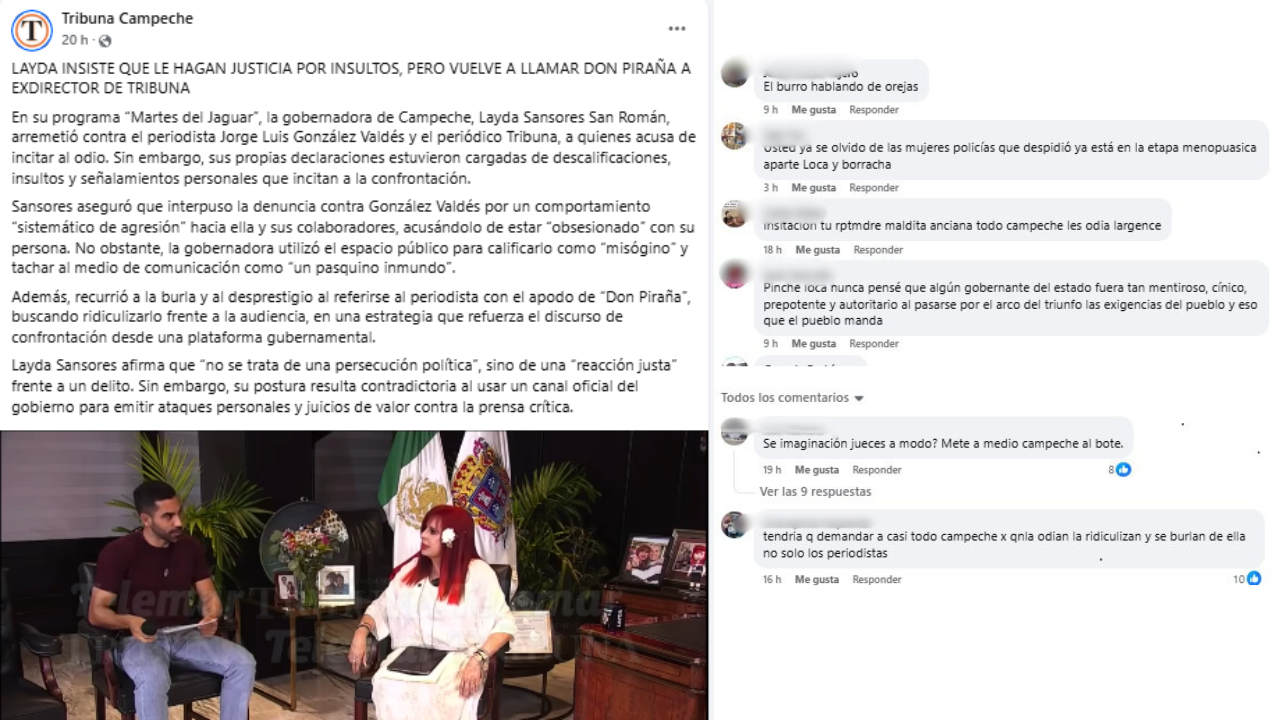The image size is (1280, 720).
Task: Open Tribuna Campeche profile logo
Action: pyautogui.click(x=32, y=30)
